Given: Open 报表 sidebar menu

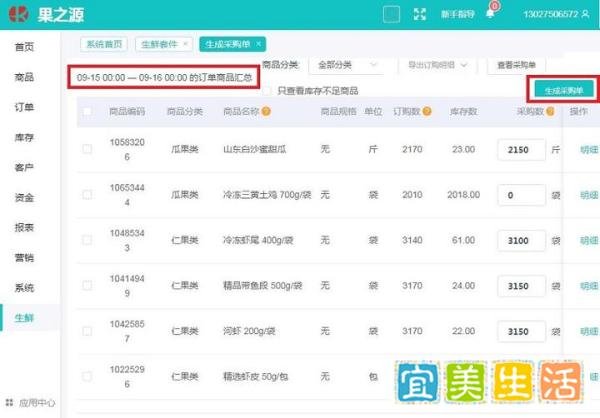Looking at the screenshot, I should 24,227.
